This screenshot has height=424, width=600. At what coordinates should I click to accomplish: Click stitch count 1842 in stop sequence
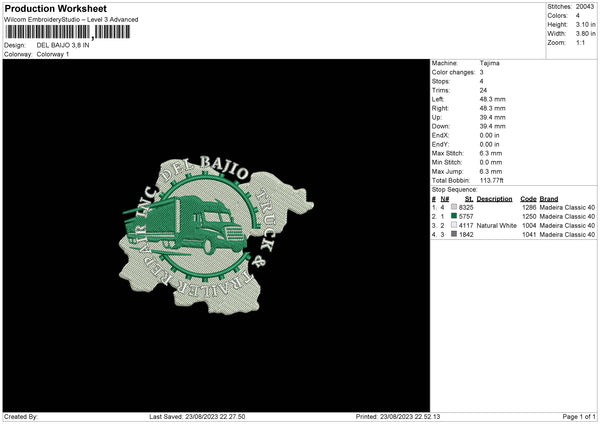466,235
